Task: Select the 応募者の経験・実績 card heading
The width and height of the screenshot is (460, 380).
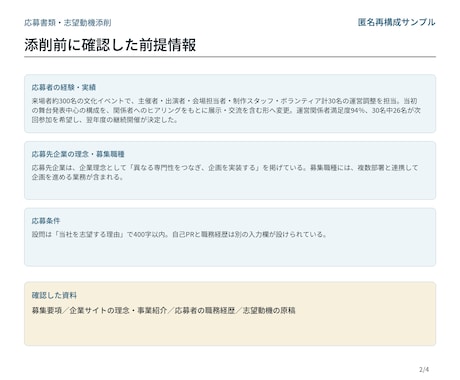Action: (x=64, y=87)
